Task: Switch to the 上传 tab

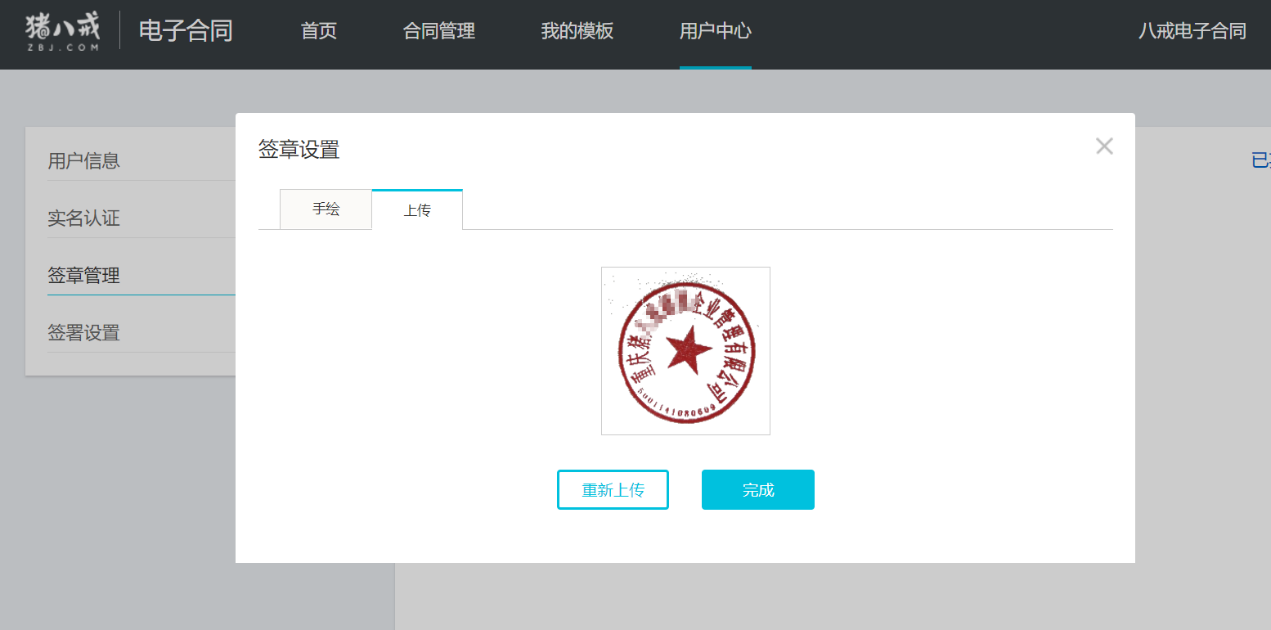Action: (417, 209)
